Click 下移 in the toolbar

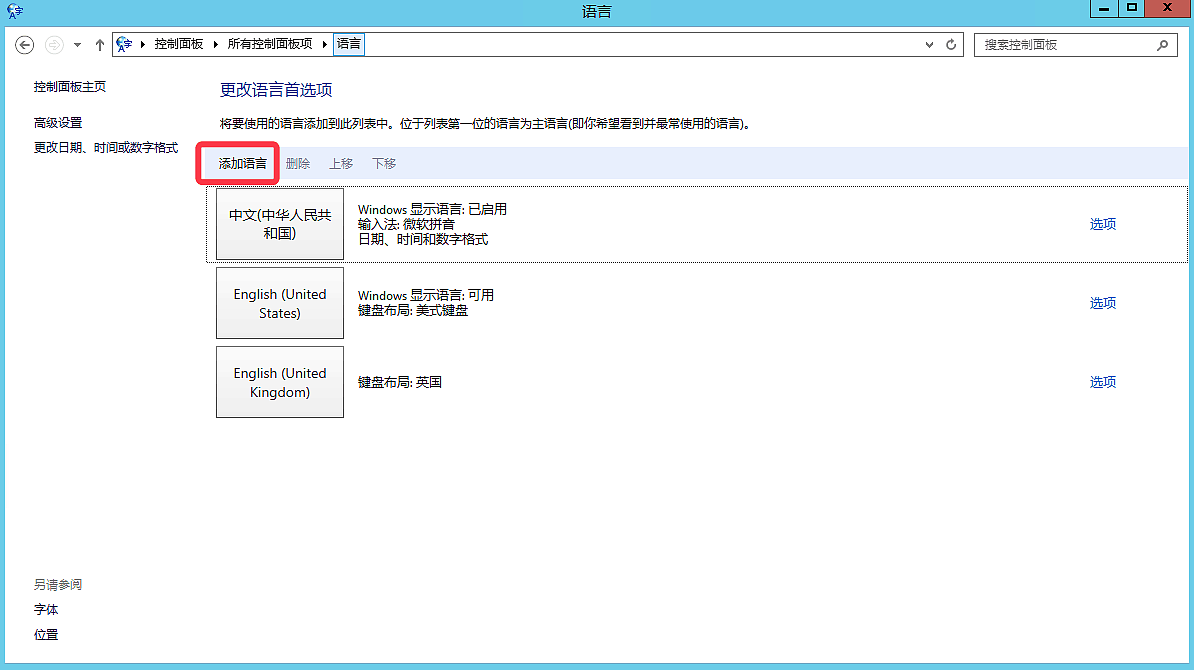(384, 164)
